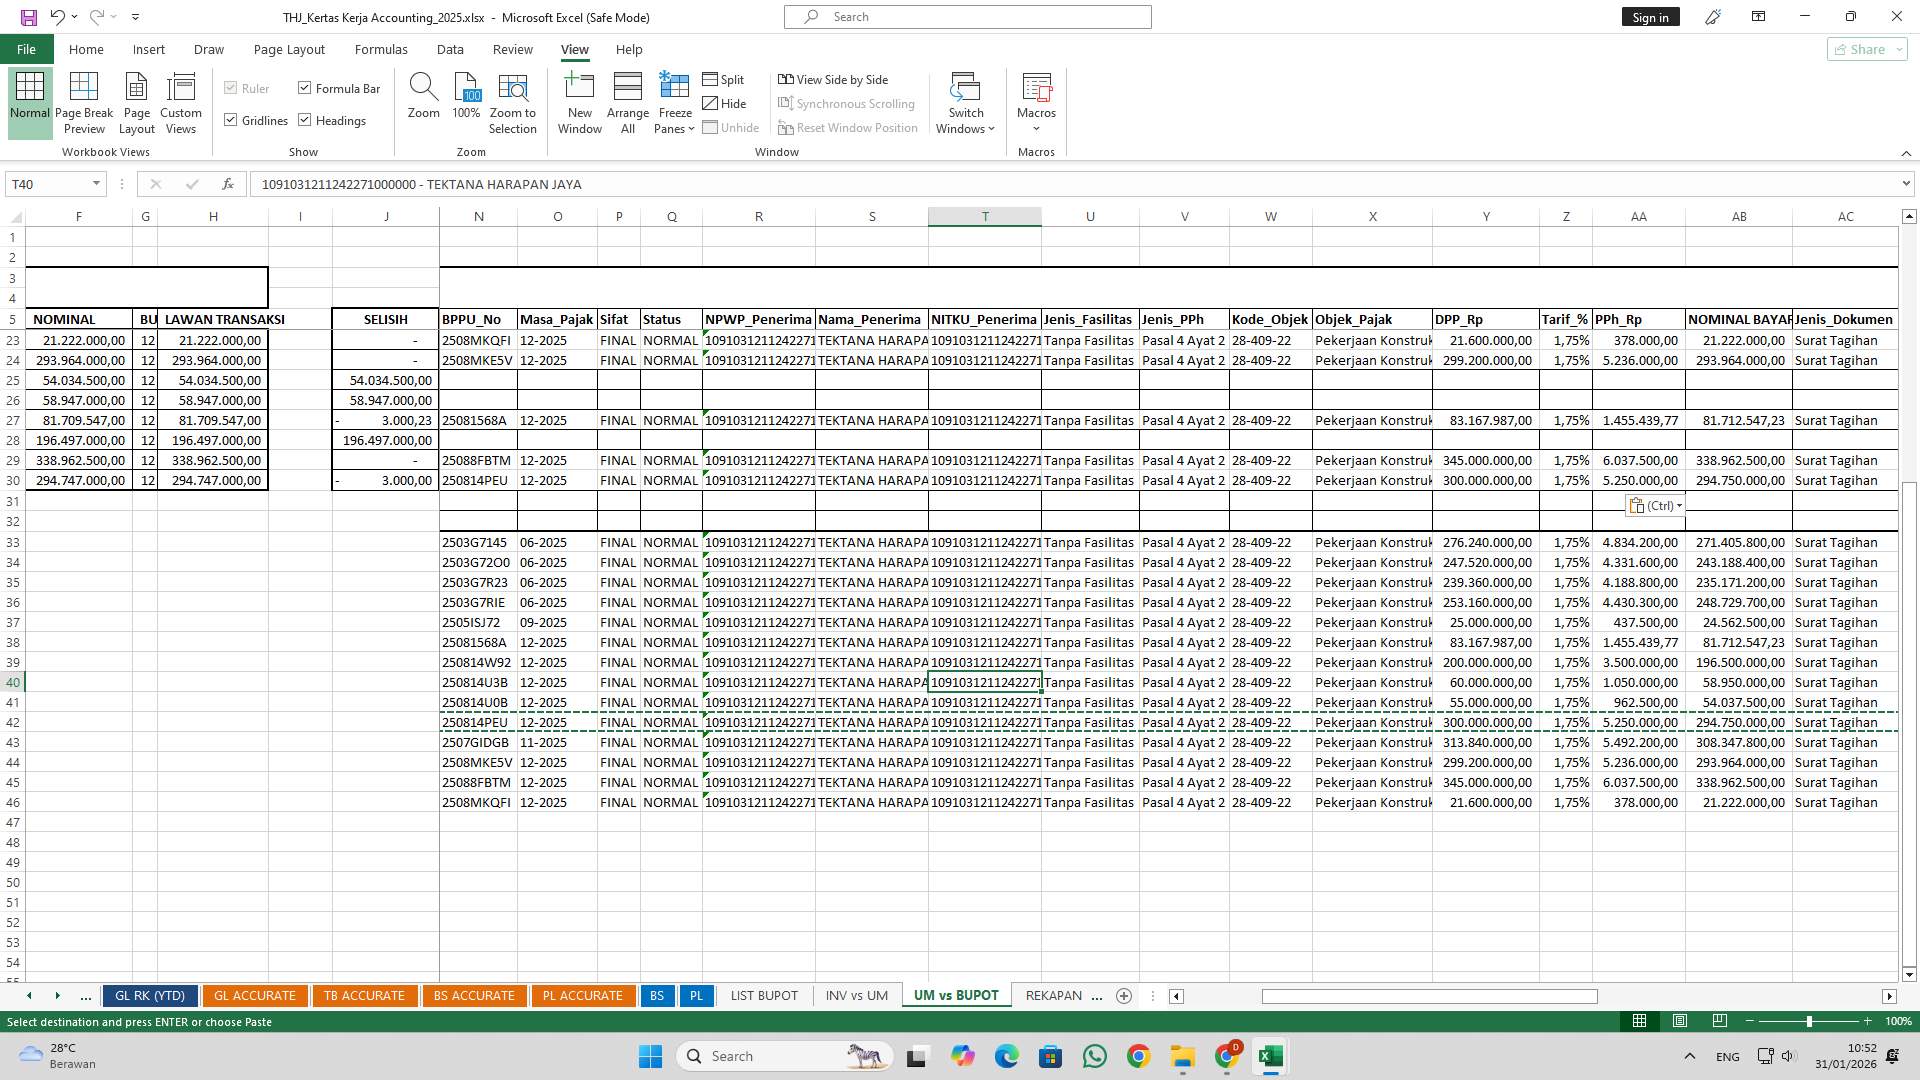Click Zoom to Selection
Screen dimensions: 1920x1080
(x=512, y=100)
